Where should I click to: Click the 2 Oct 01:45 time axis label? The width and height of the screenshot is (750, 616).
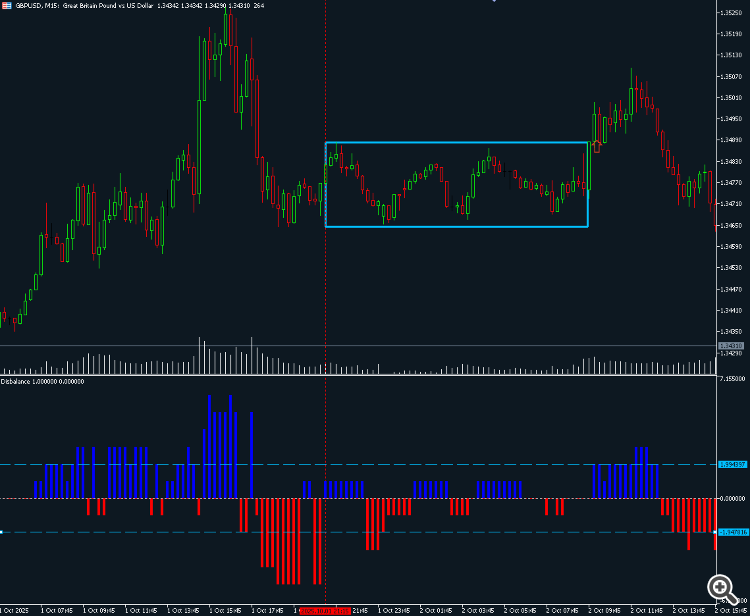point(436,611)
